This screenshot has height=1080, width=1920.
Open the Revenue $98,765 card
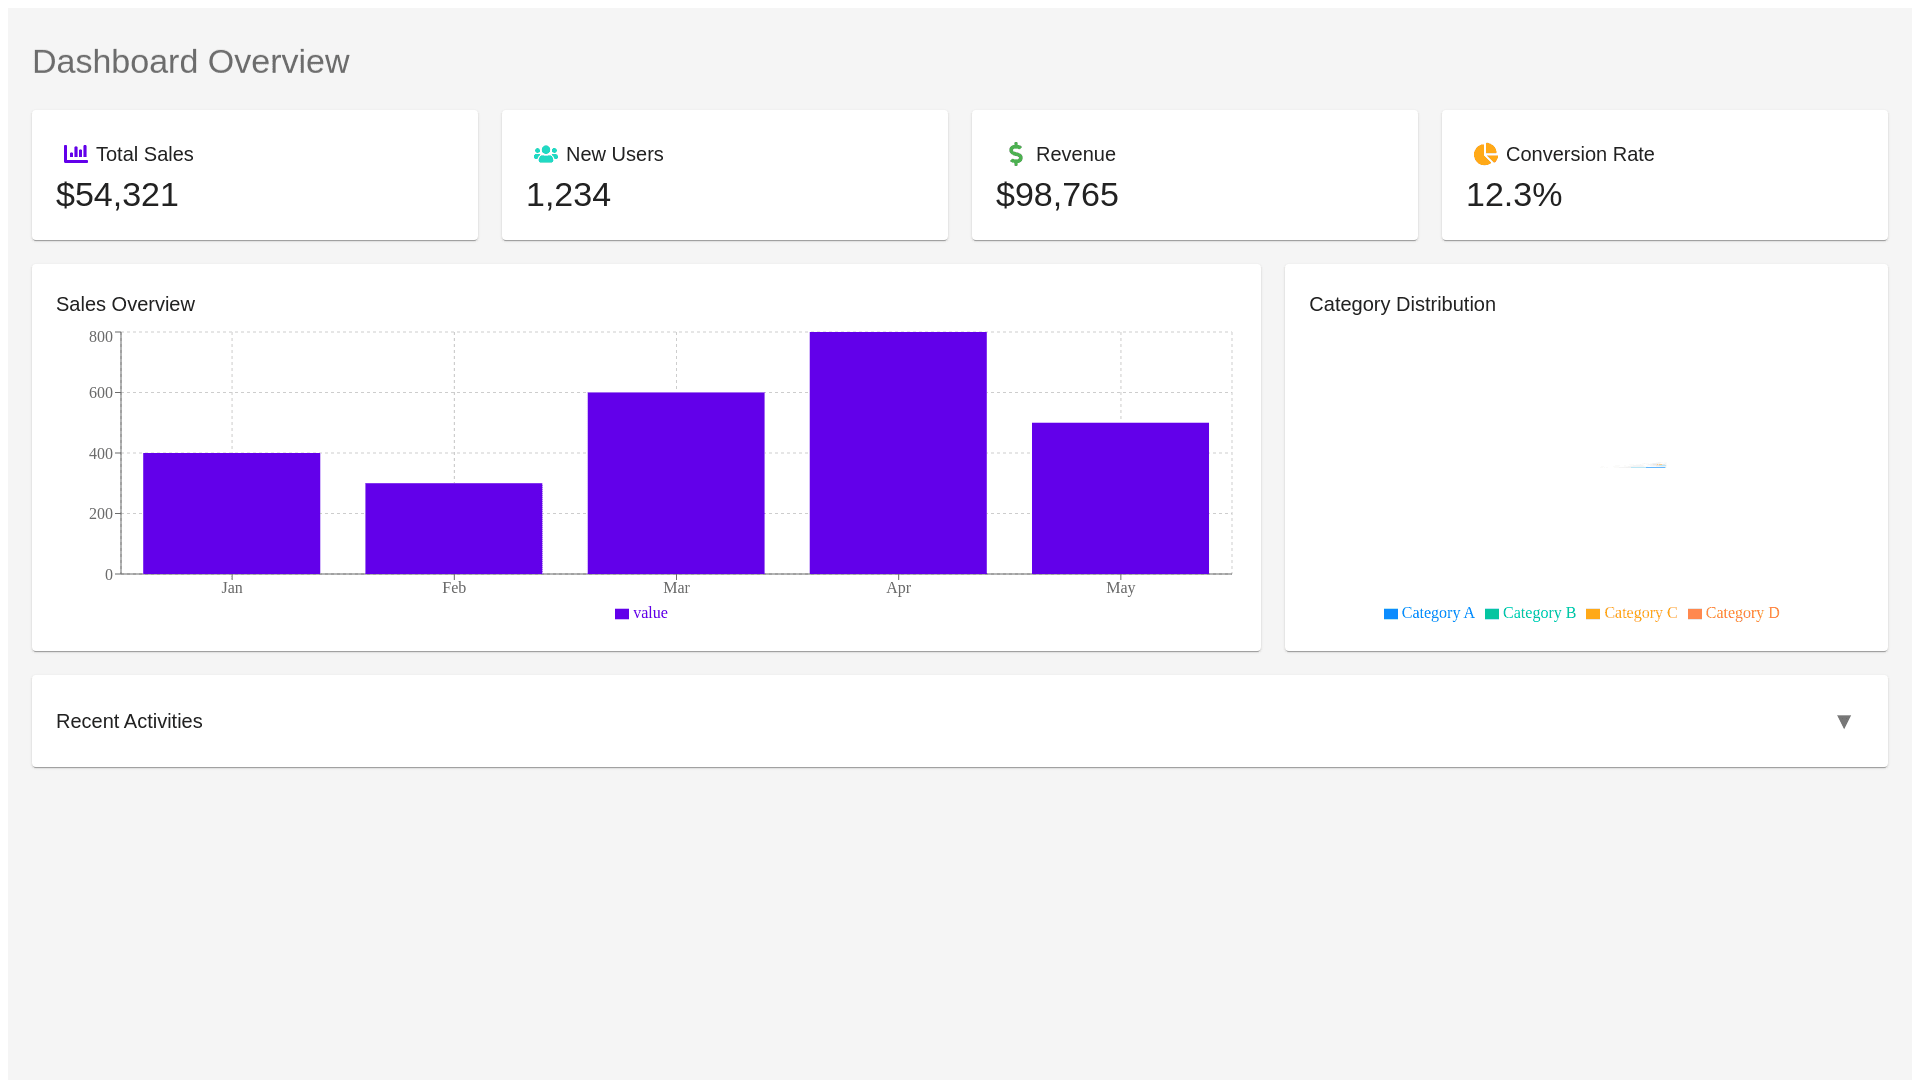coord(1195,175)
